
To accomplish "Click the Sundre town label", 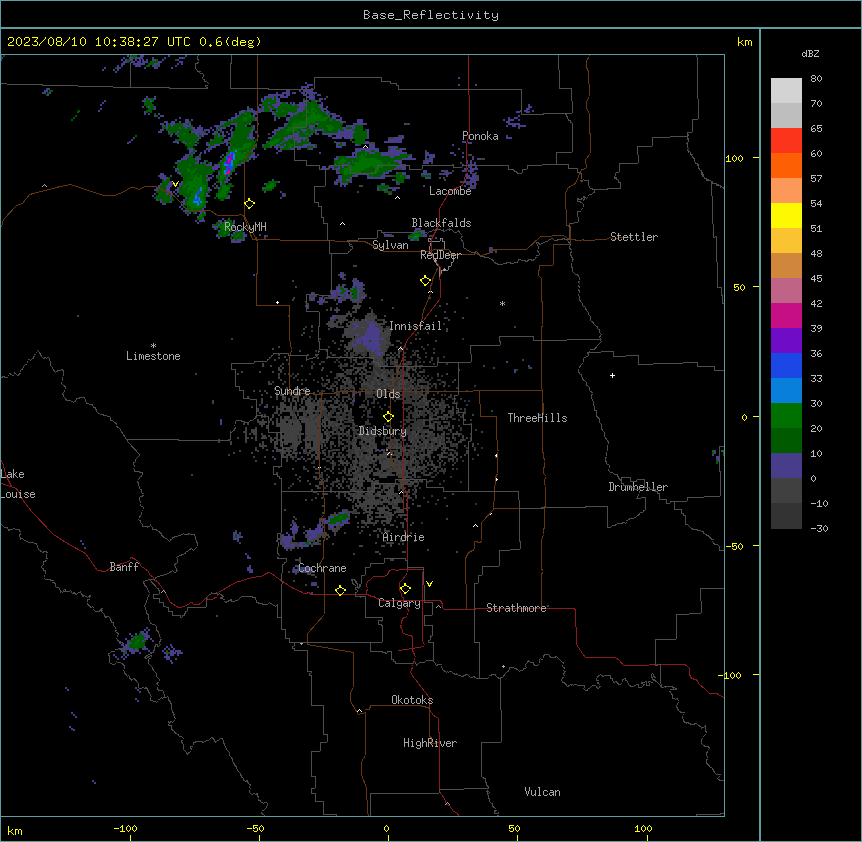I will pos(292,391).
